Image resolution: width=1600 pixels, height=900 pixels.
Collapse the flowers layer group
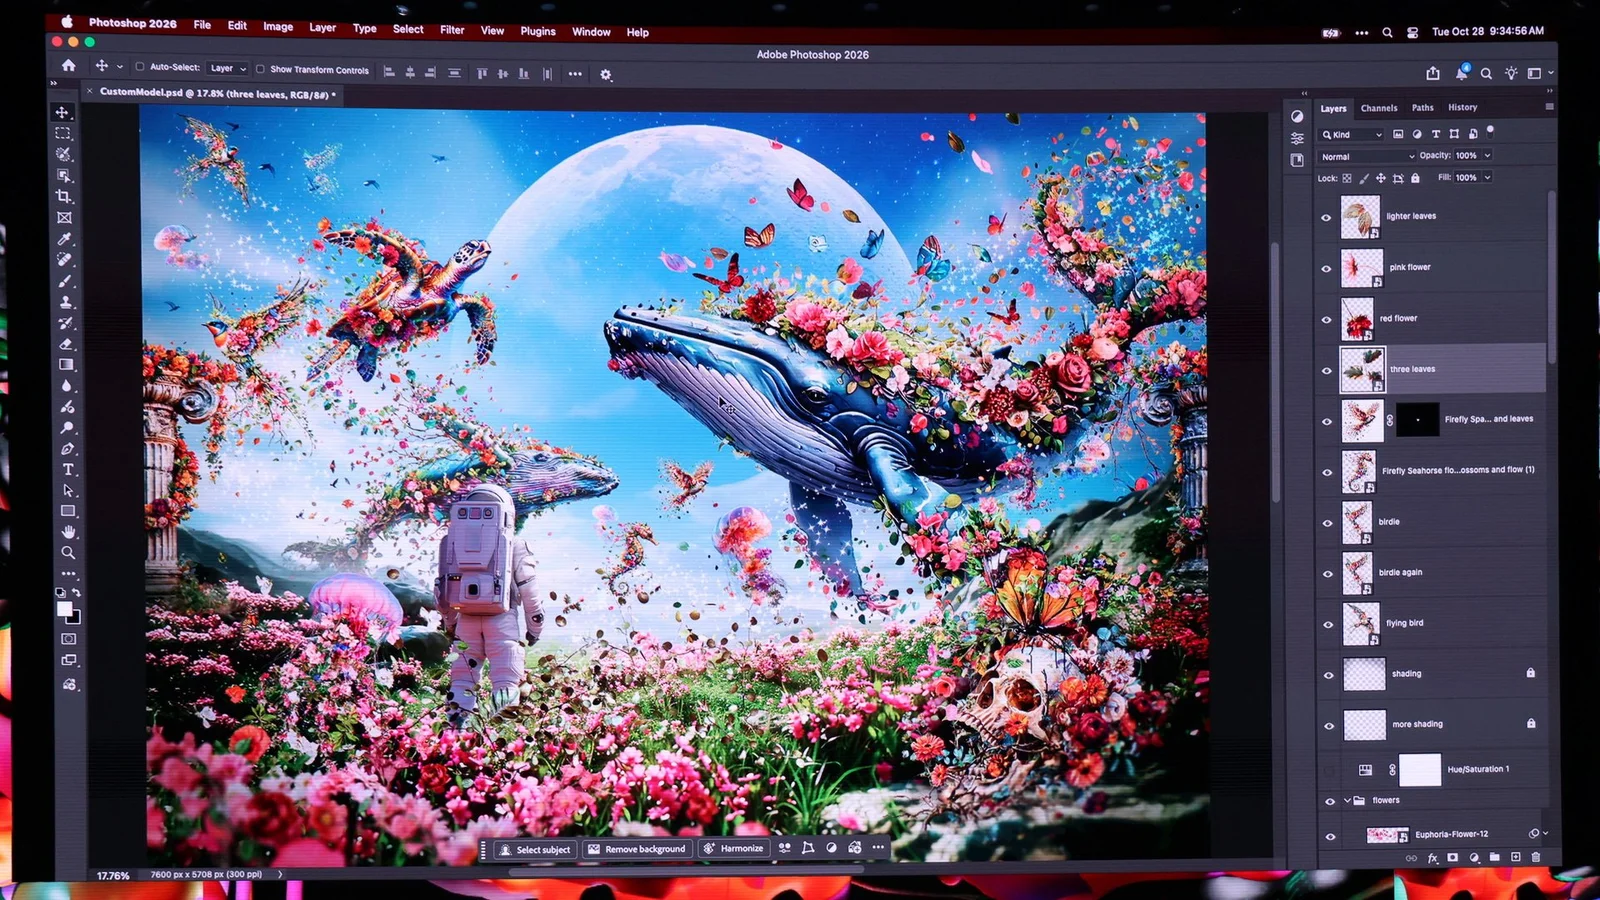(x=1347, y=800)
